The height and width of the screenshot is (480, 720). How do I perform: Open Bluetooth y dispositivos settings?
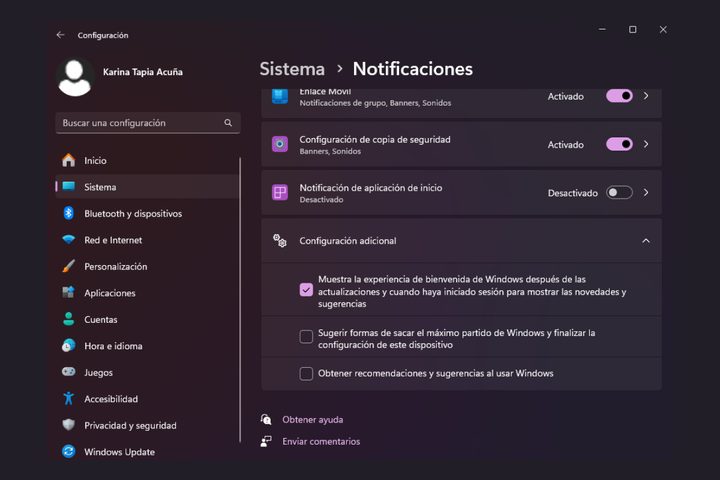pos(132,213)
